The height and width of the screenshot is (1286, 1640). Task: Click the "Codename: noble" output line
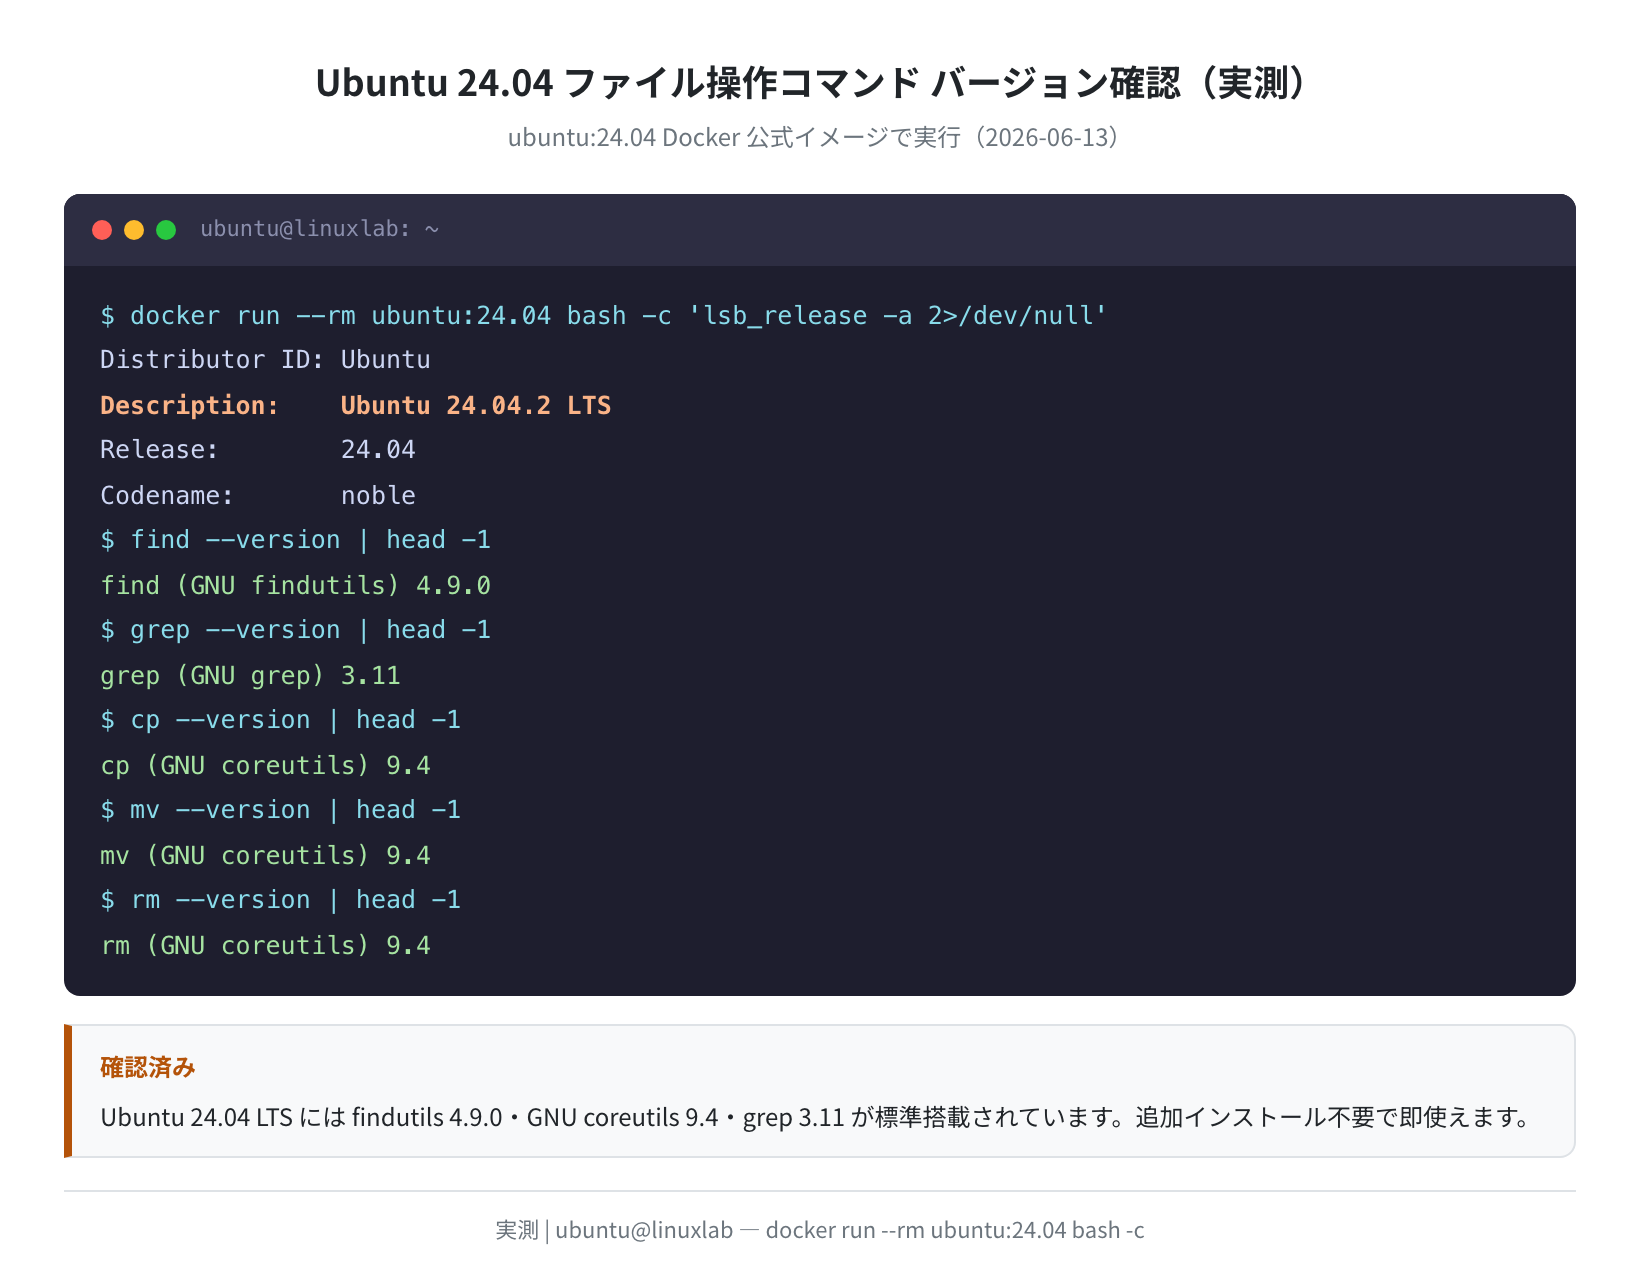258,495
